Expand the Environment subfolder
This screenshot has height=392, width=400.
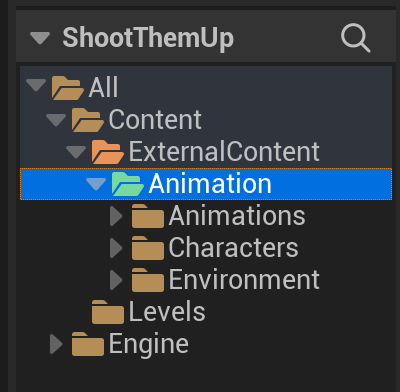pos(116,280)
